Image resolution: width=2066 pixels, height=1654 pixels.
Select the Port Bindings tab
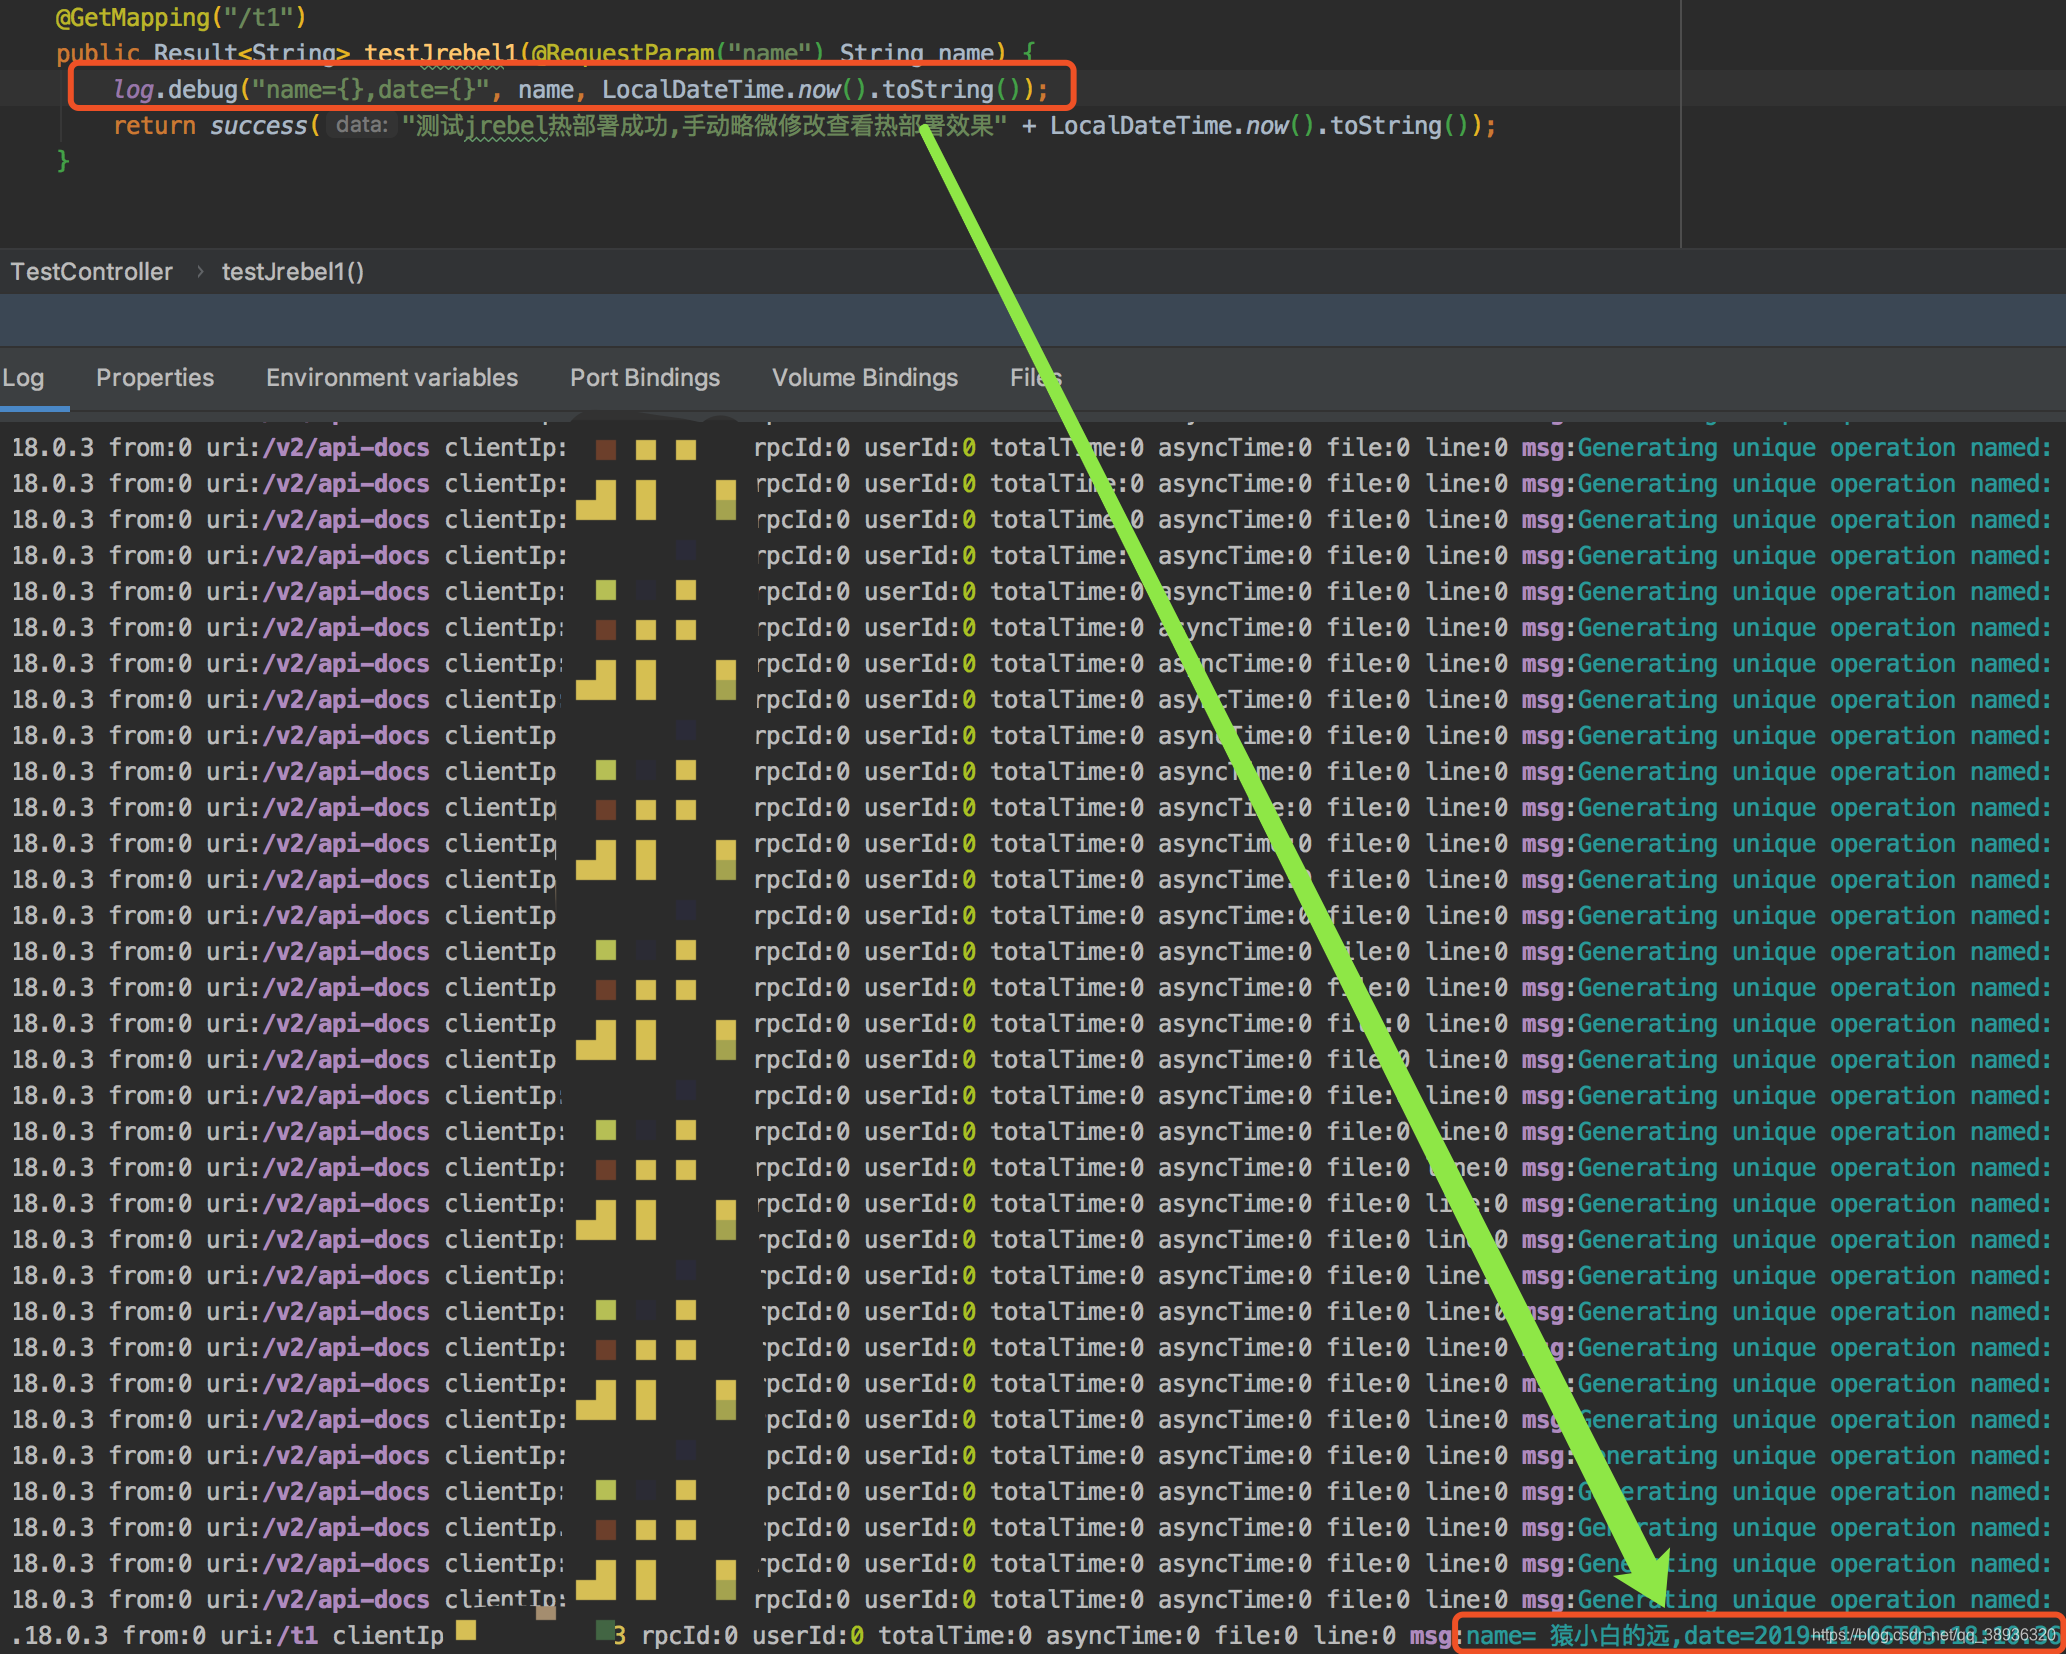pyautogui.click(x=645, y=378)
